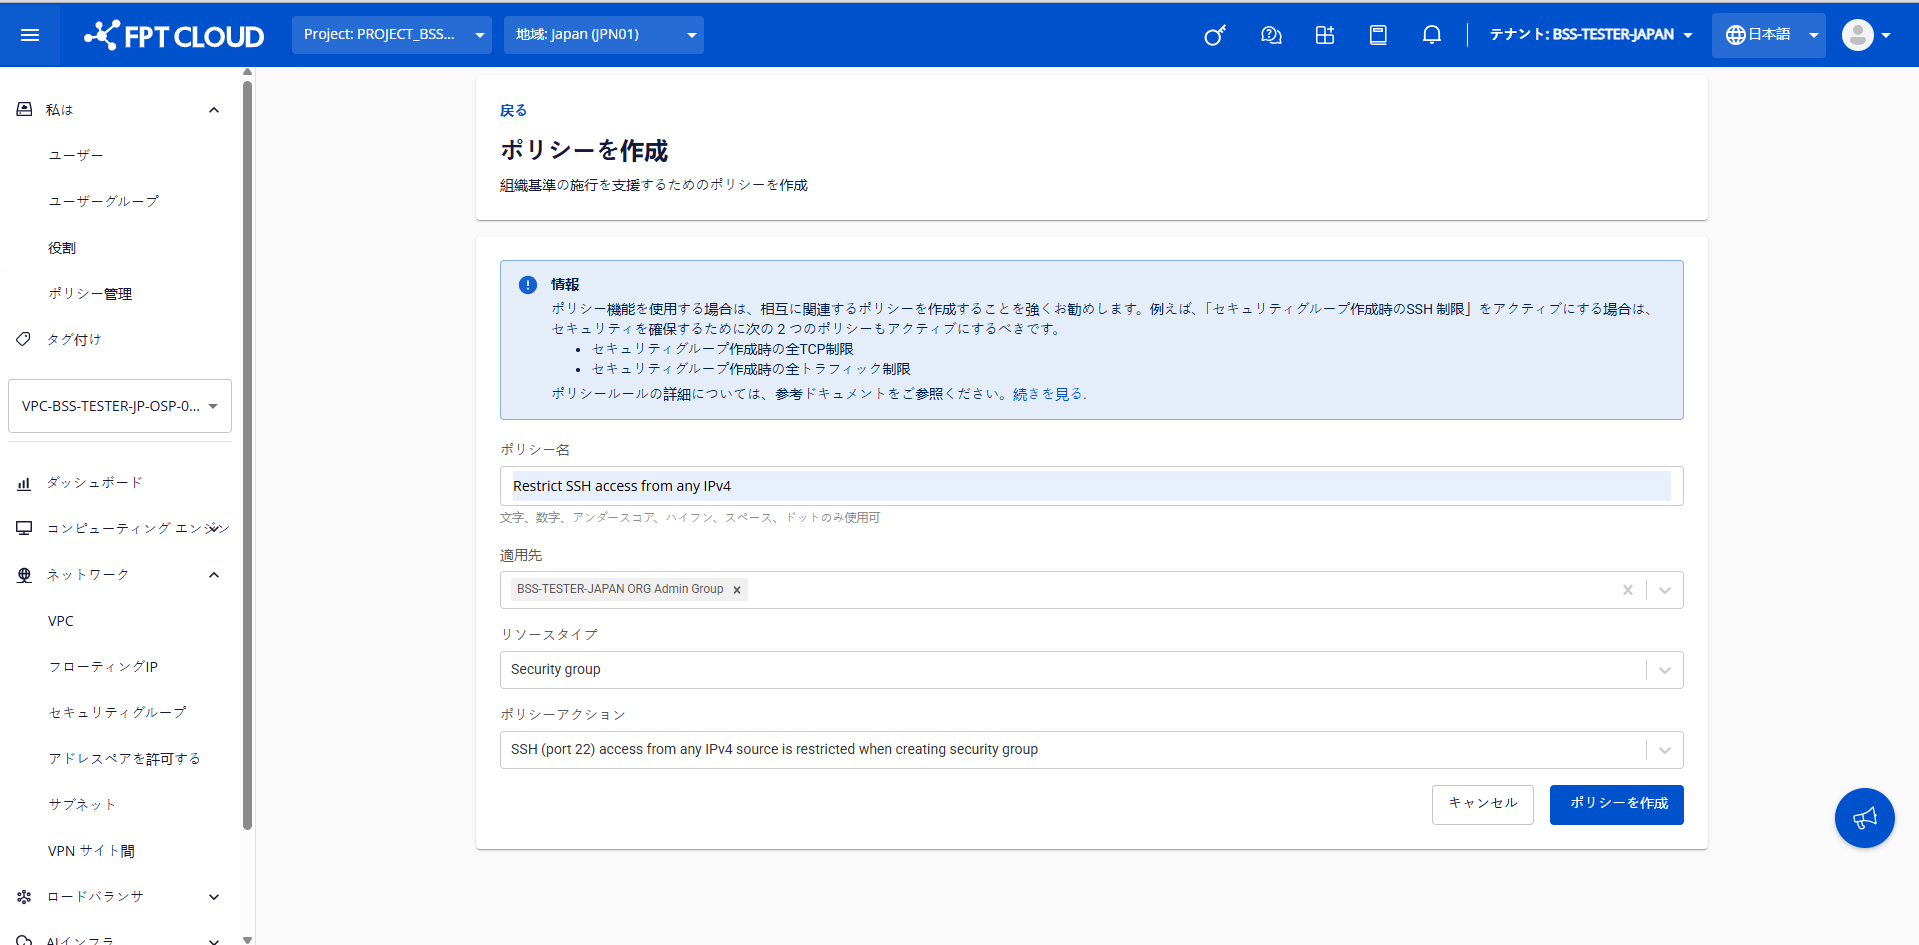Open the key-shaped icon in the header
This screenshot has height=945, width=1919.
(x=1215, y=35)
